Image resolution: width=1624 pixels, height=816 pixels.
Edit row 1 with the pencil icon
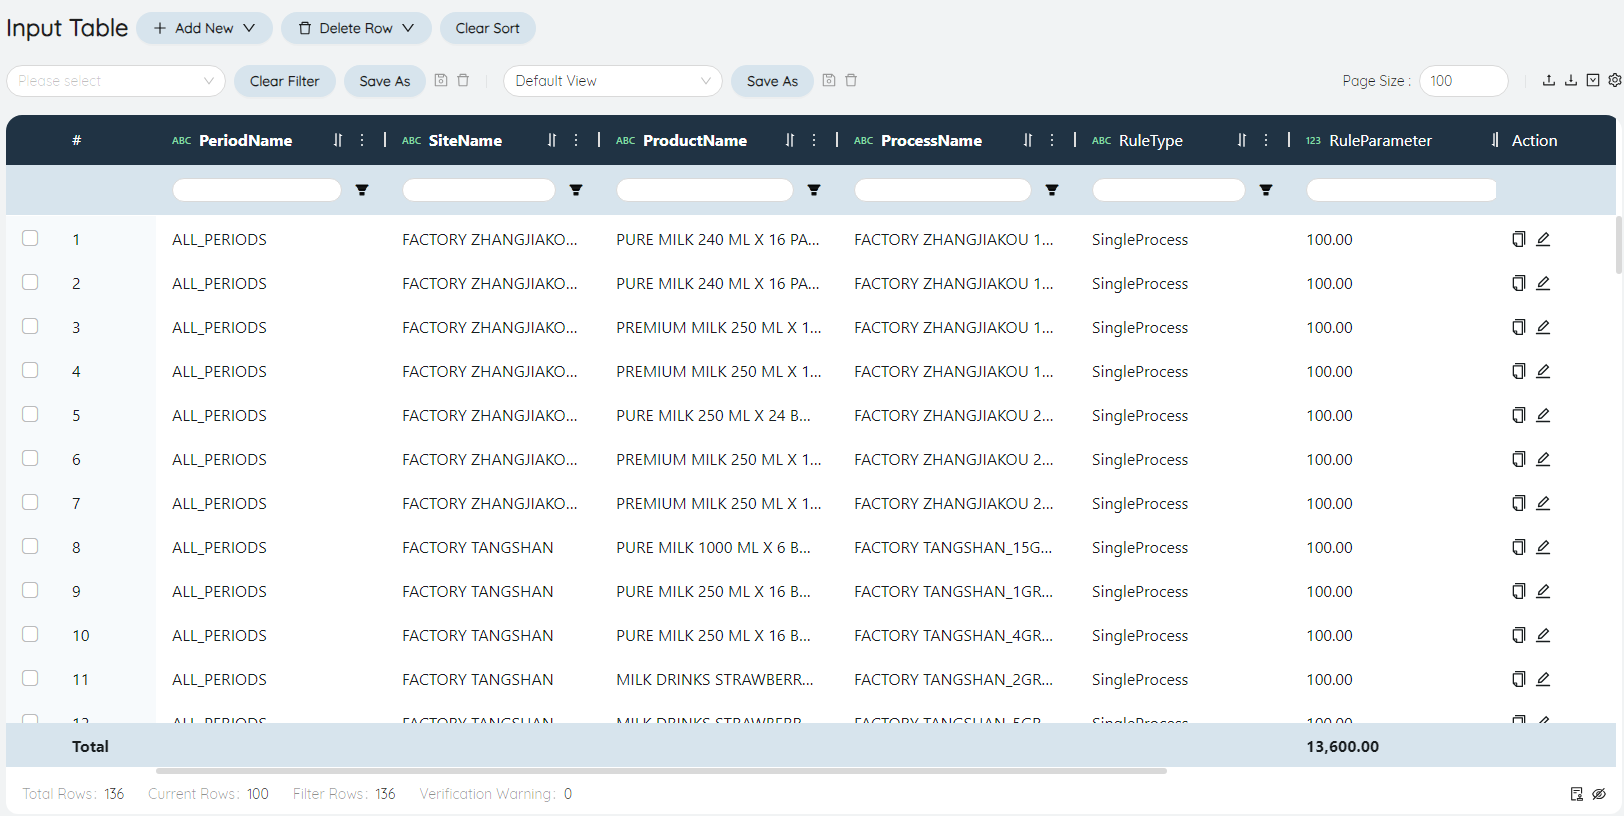[1543, 239]
